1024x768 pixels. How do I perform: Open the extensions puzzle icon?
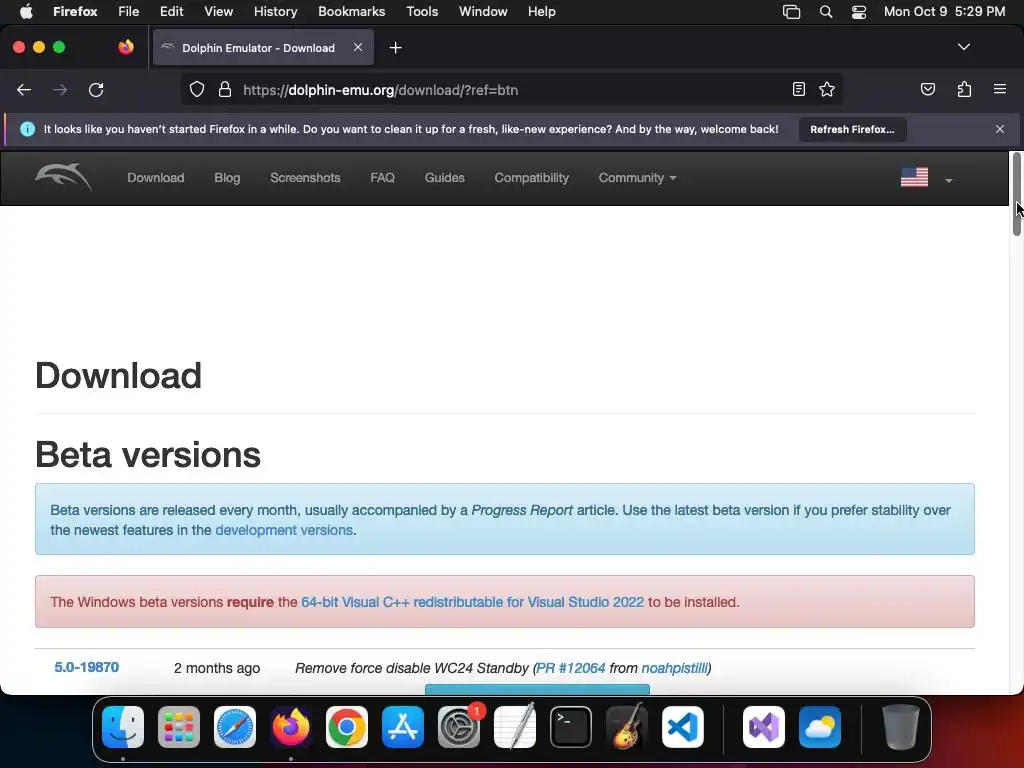point(964,89)
